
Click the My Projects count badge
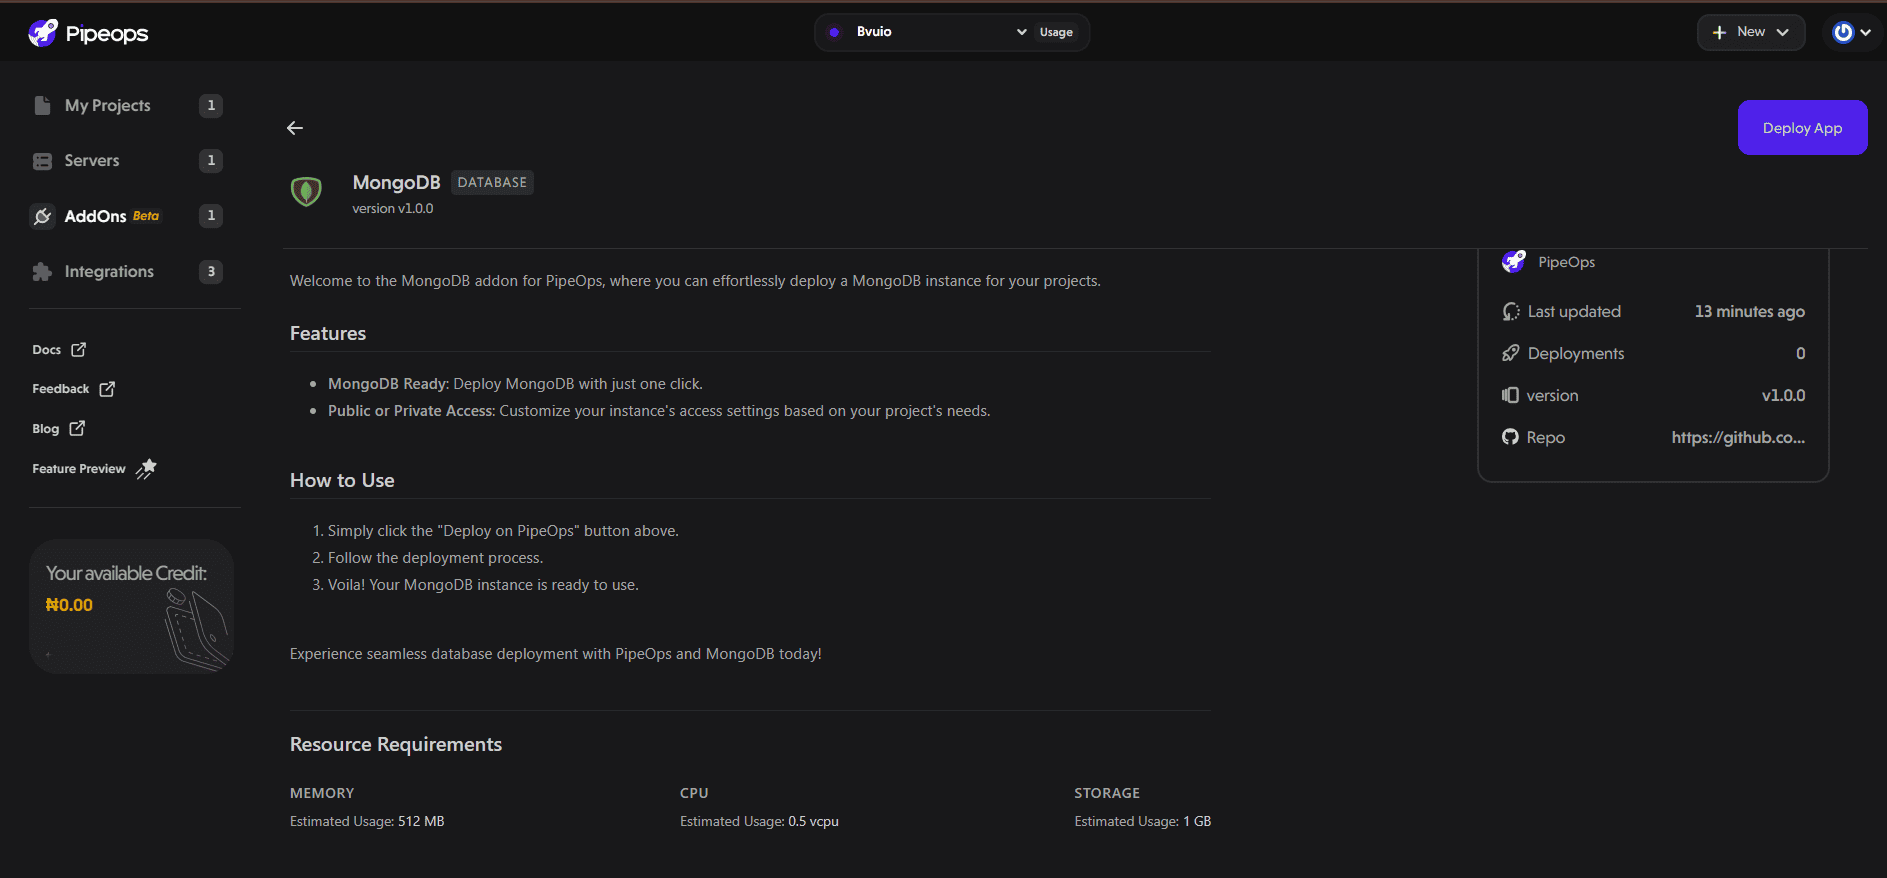211,105
